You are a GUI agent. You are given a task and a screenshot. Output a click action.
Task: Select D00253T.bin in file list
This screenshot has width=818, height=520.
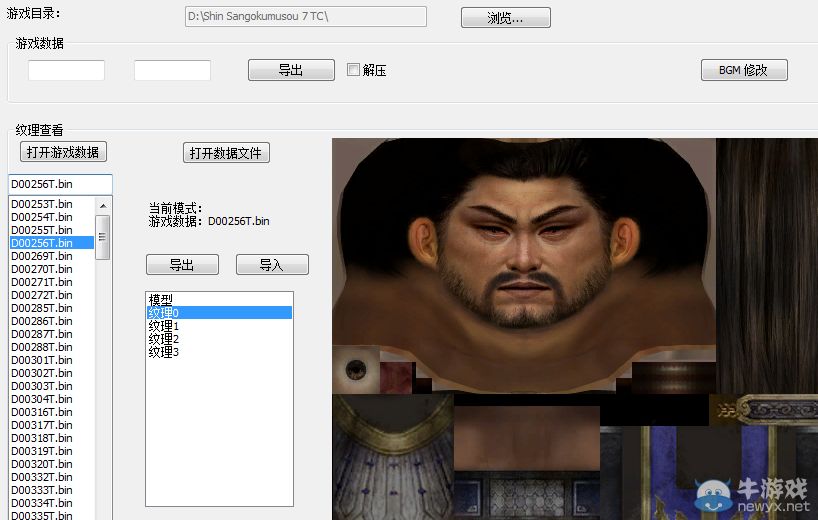pos(52,204)
